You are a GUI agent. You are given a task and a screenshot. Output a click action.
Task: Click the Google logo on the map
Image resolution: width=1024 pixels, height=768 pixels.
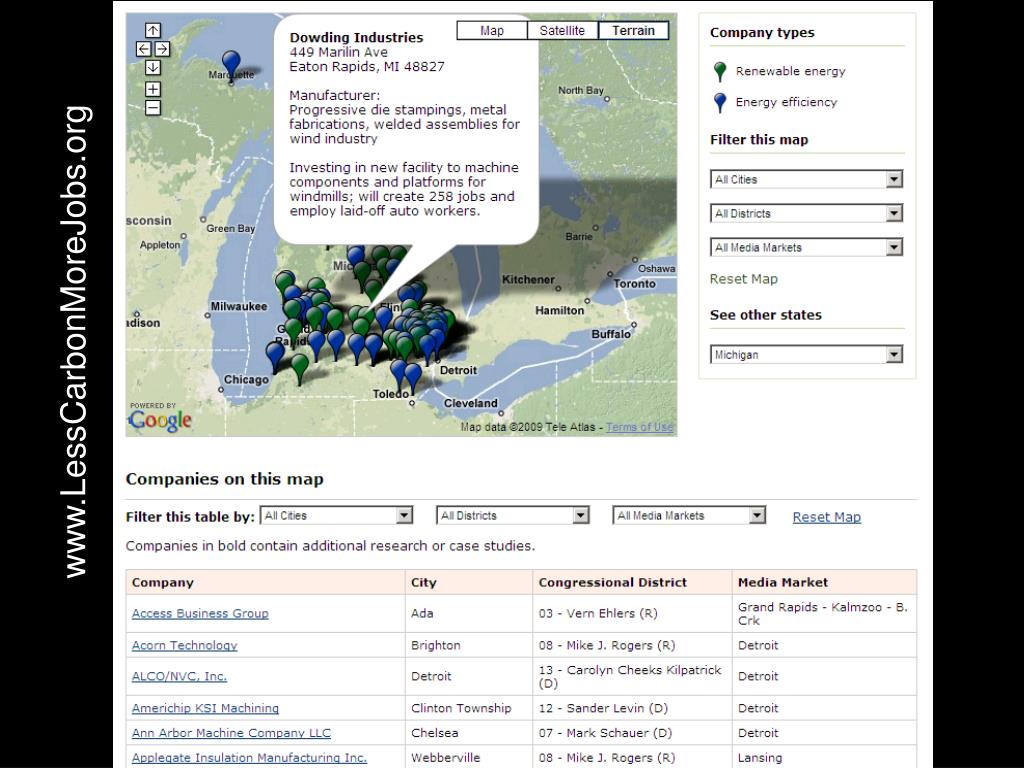tap(160, 421)
